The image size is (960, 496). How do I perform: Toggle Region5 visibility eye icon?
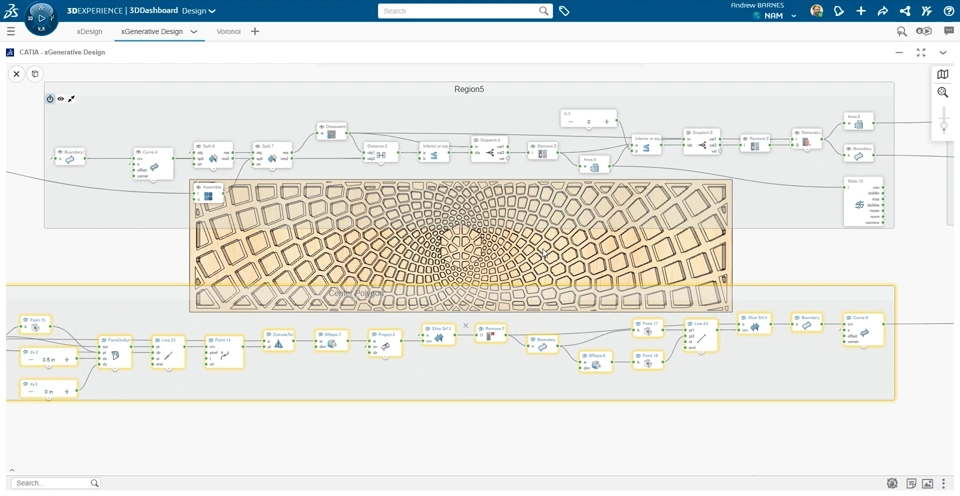[61, 99]
